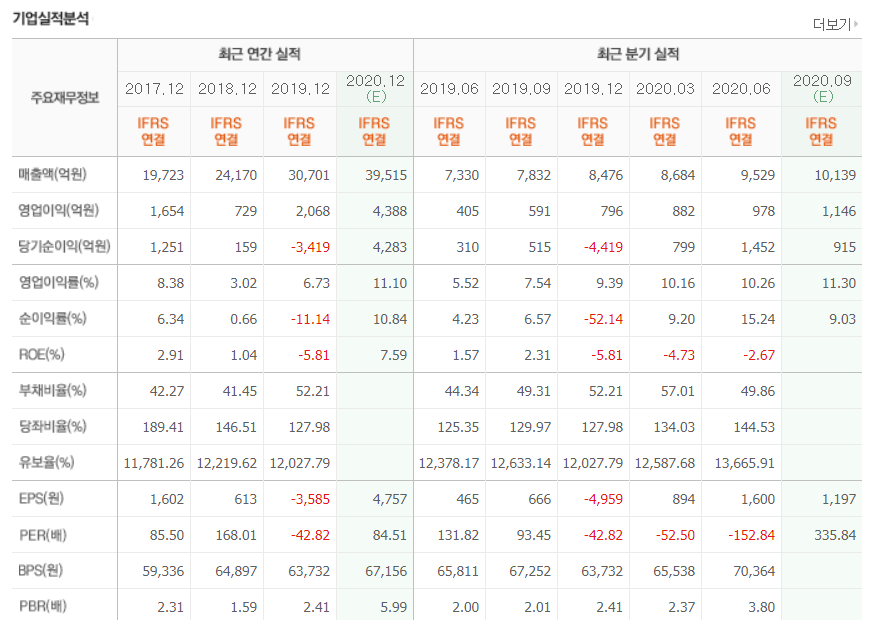Select the 최근 연간 실적 header

259,54
